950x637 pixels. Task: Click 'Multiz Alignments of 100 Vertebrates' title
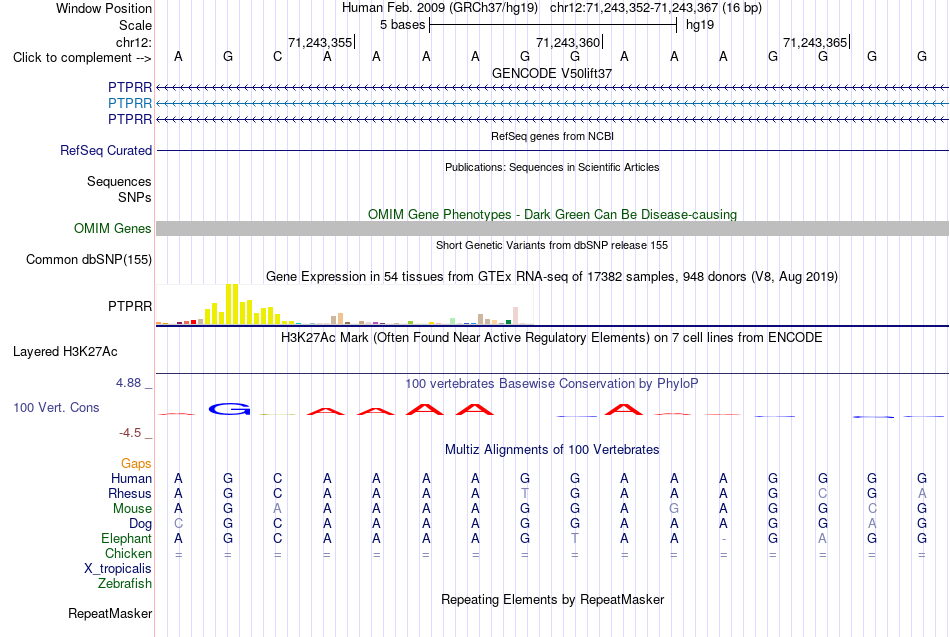552,450
